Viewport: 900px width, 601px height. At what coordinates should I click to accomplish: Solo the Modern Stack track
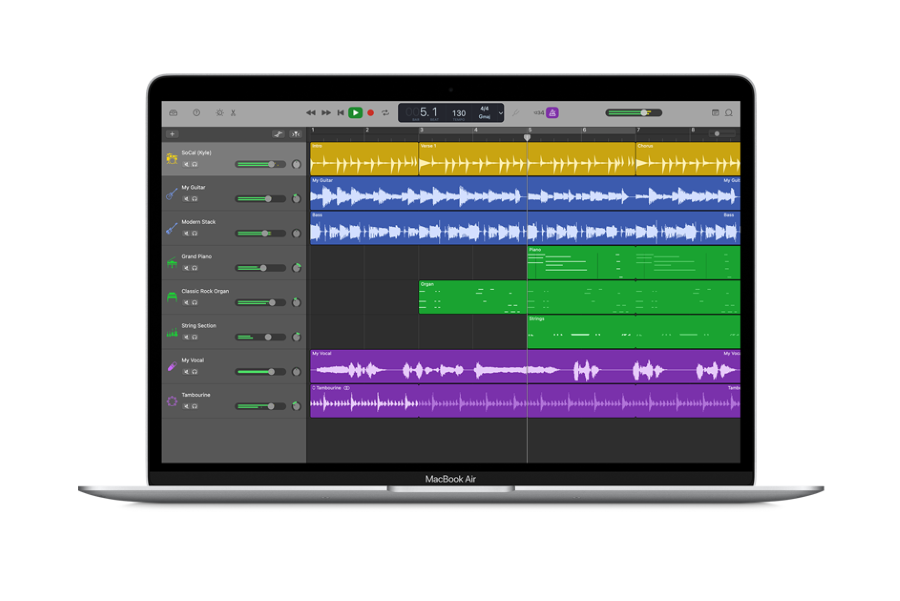[195, 234]
